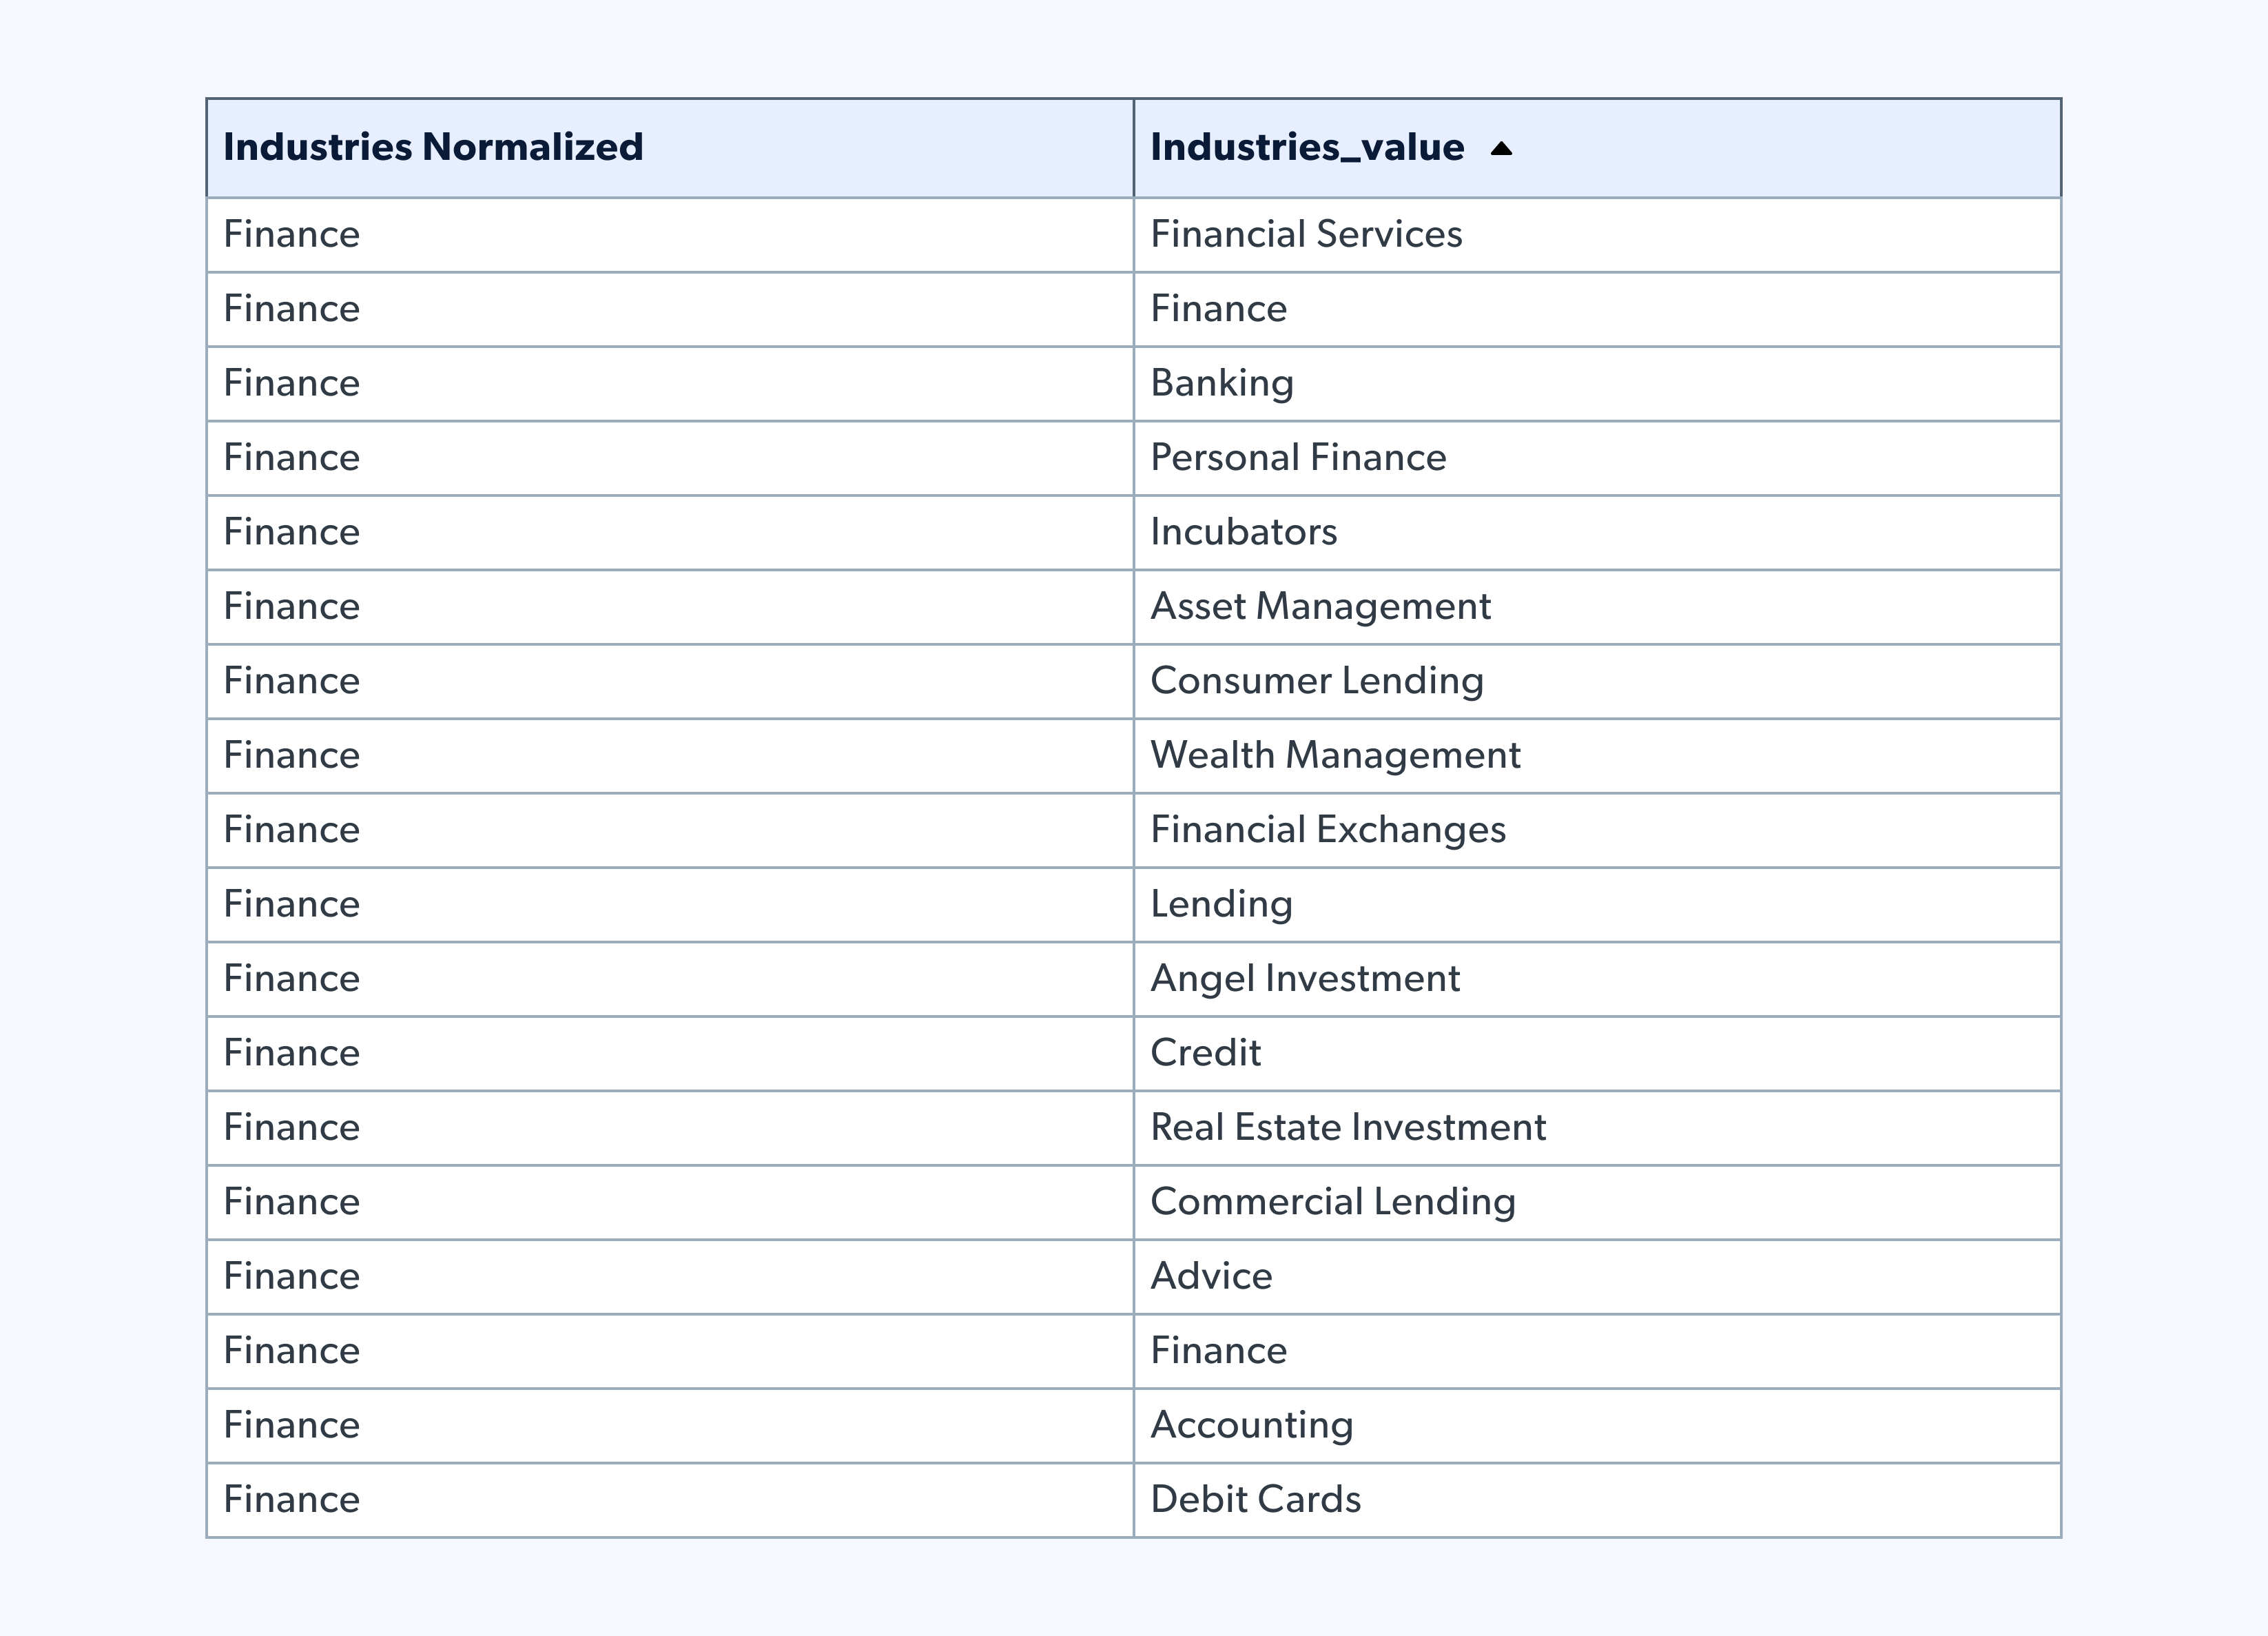Select the Commercial Lending cell
The image size is (2268, 1636).
1332,1202
